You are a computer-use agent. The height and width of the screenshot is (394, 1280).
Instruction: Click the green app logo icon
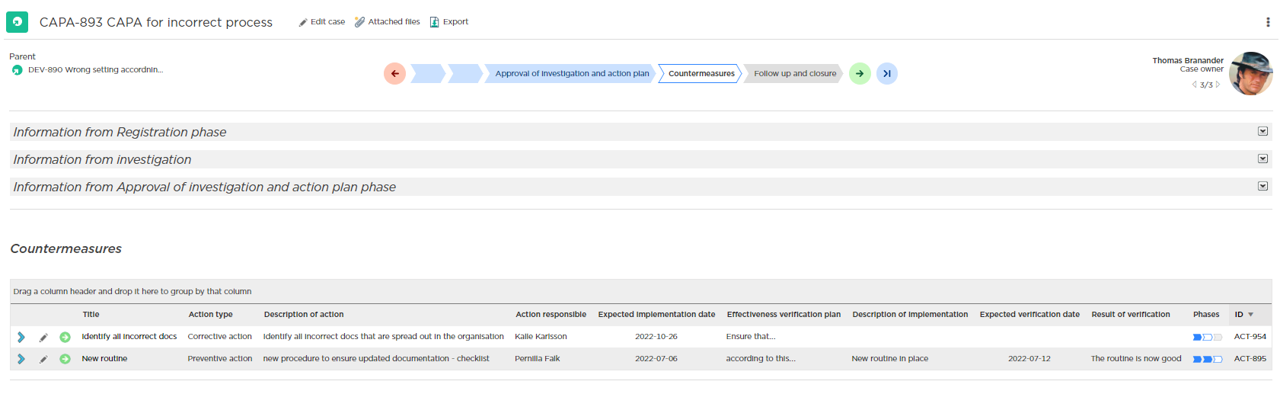[17, 22]
